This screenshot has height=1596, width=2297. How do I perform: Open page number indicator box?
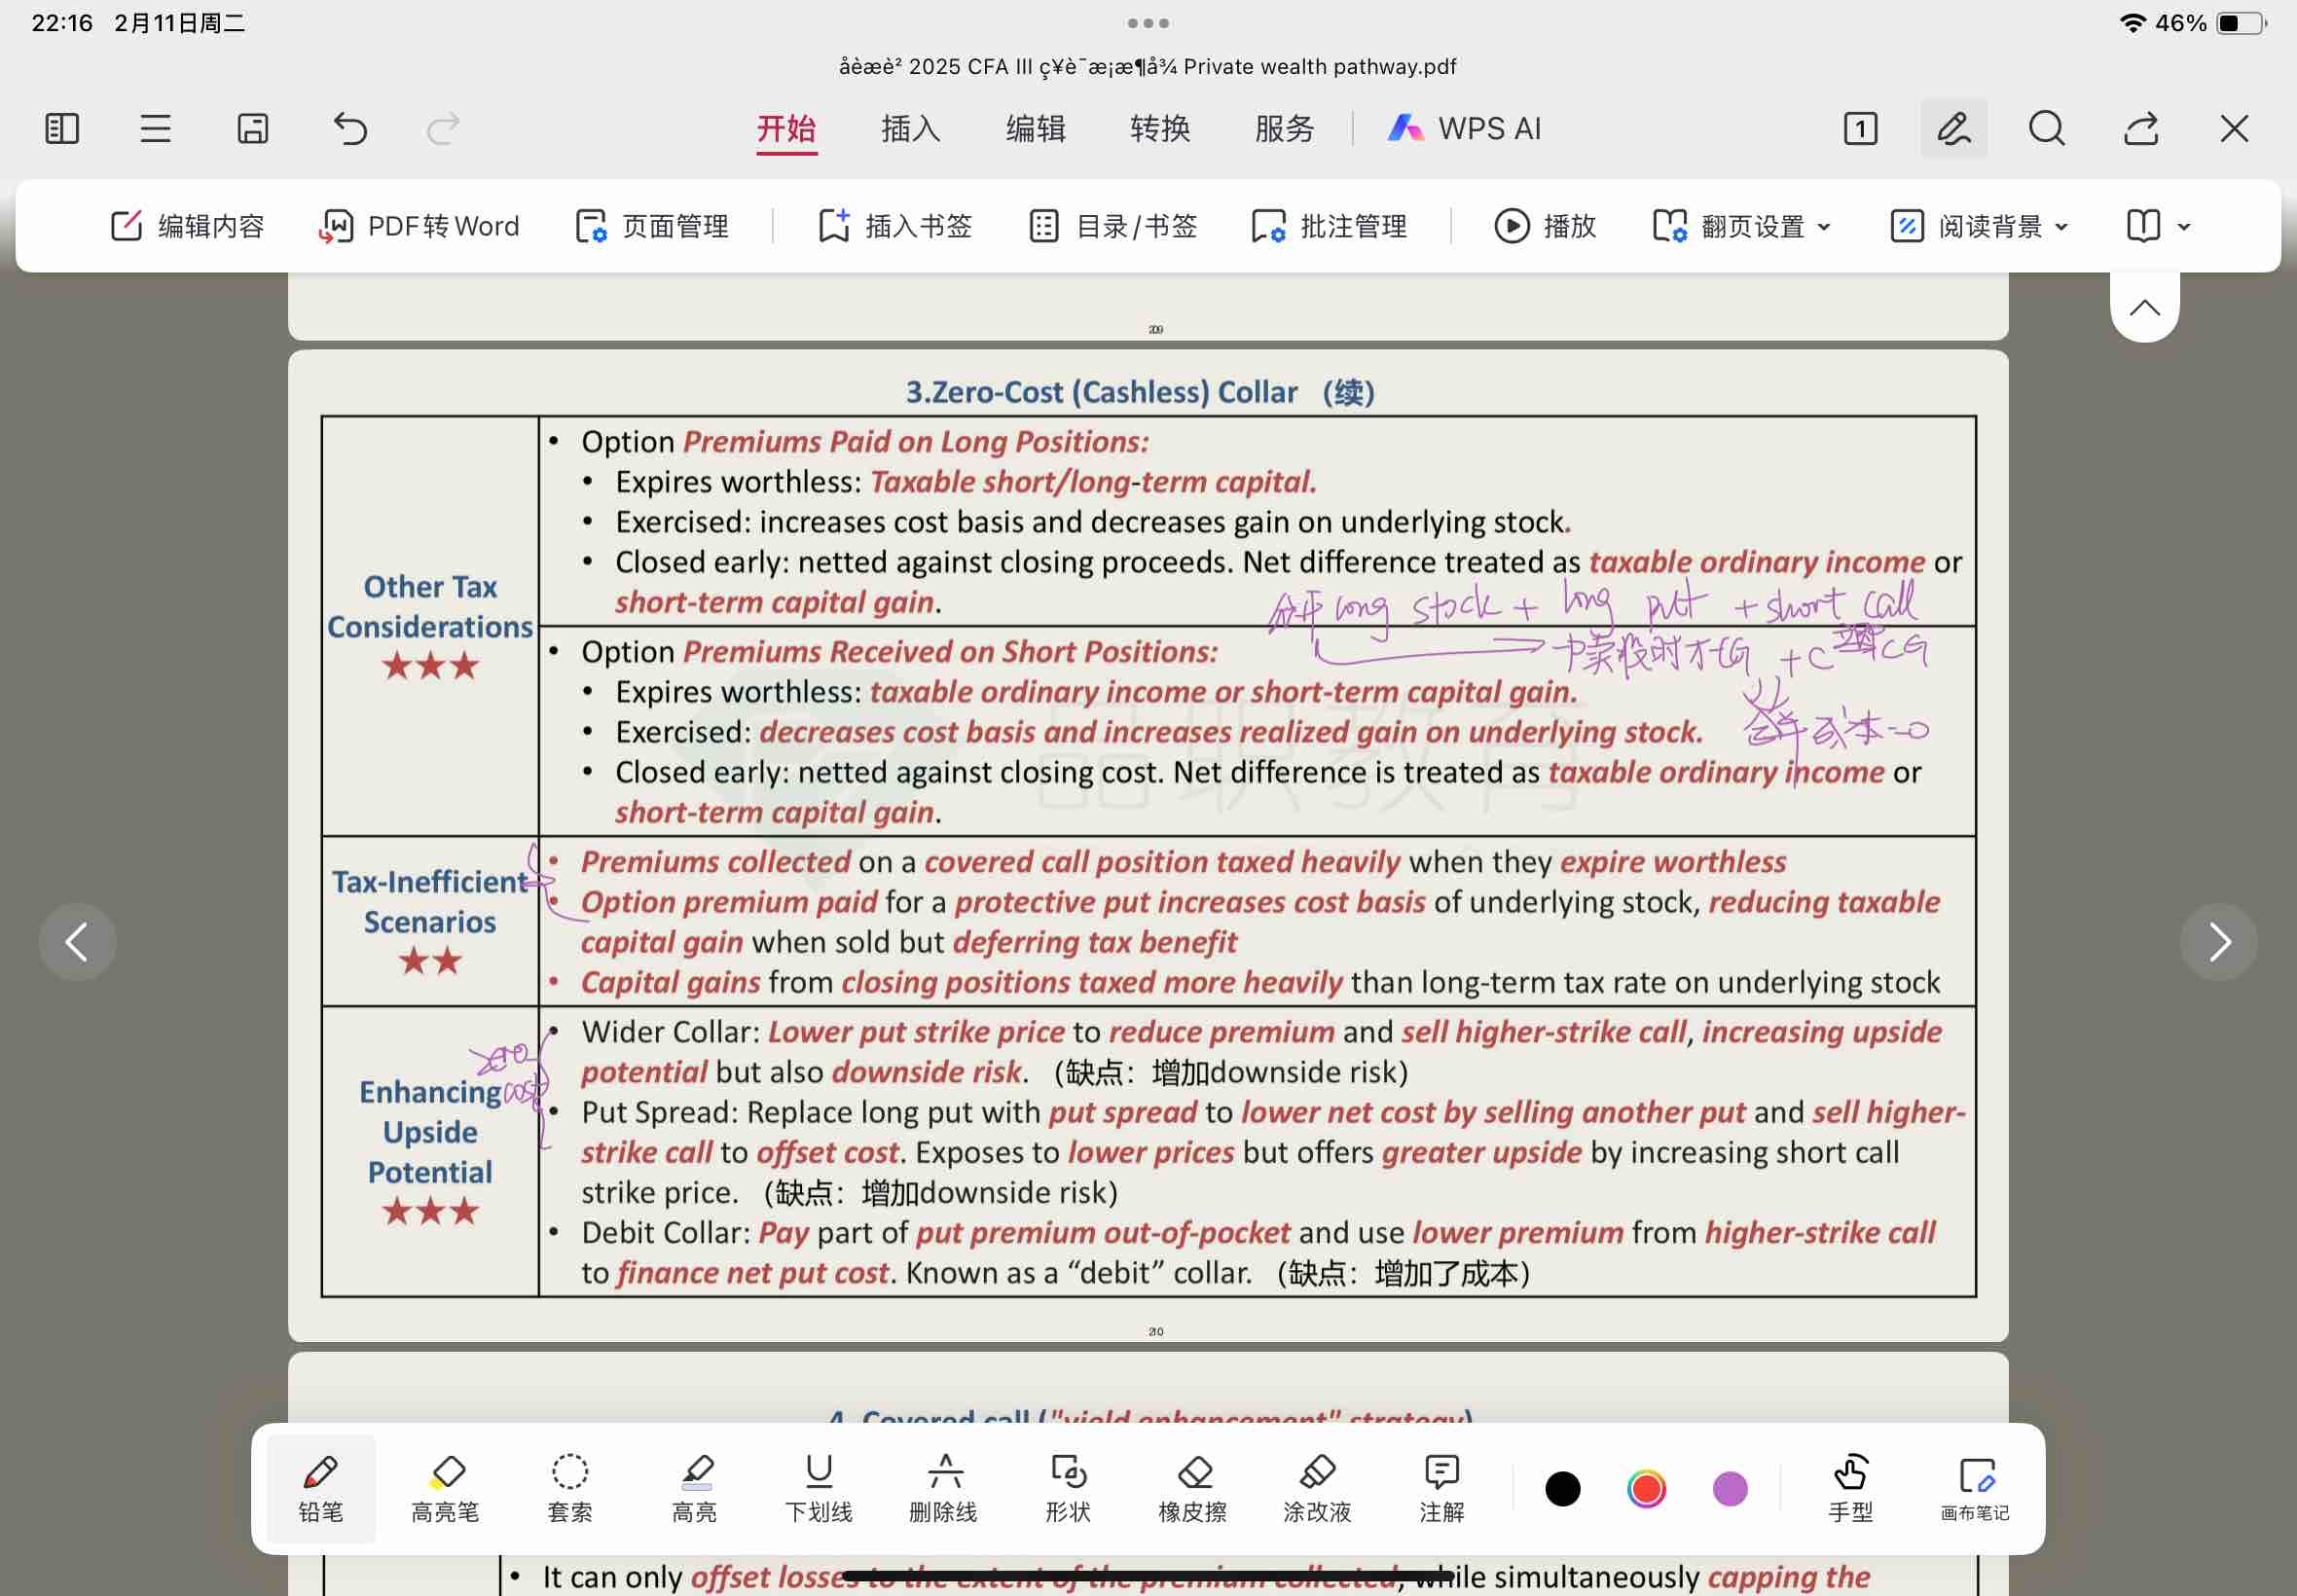[1860, 129]
